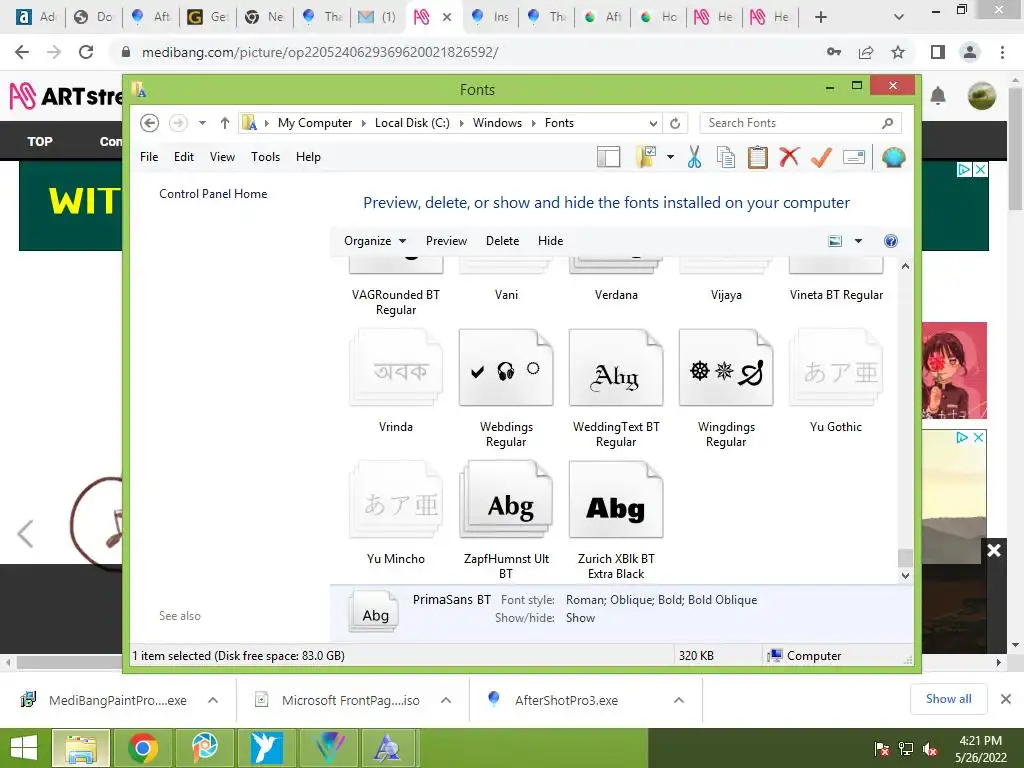Click the Verdana font label
The height and width of the screenshot is (768, 1024).
pyautogui.click(x=616, y=295)
